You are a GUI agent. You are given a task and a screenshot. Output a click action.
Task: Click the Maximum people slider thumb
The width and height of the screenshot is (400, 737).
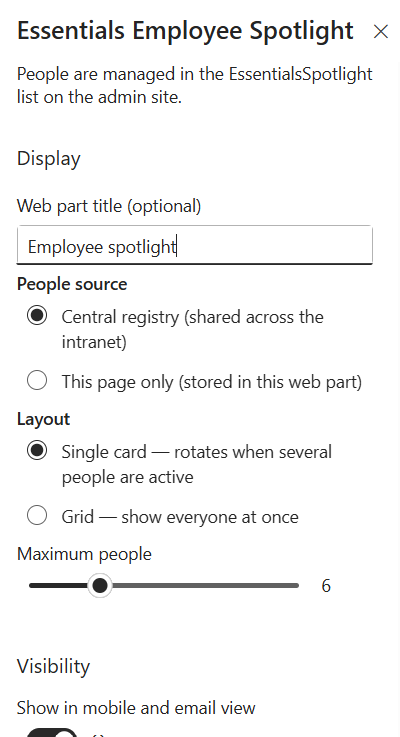coord(100,586)
